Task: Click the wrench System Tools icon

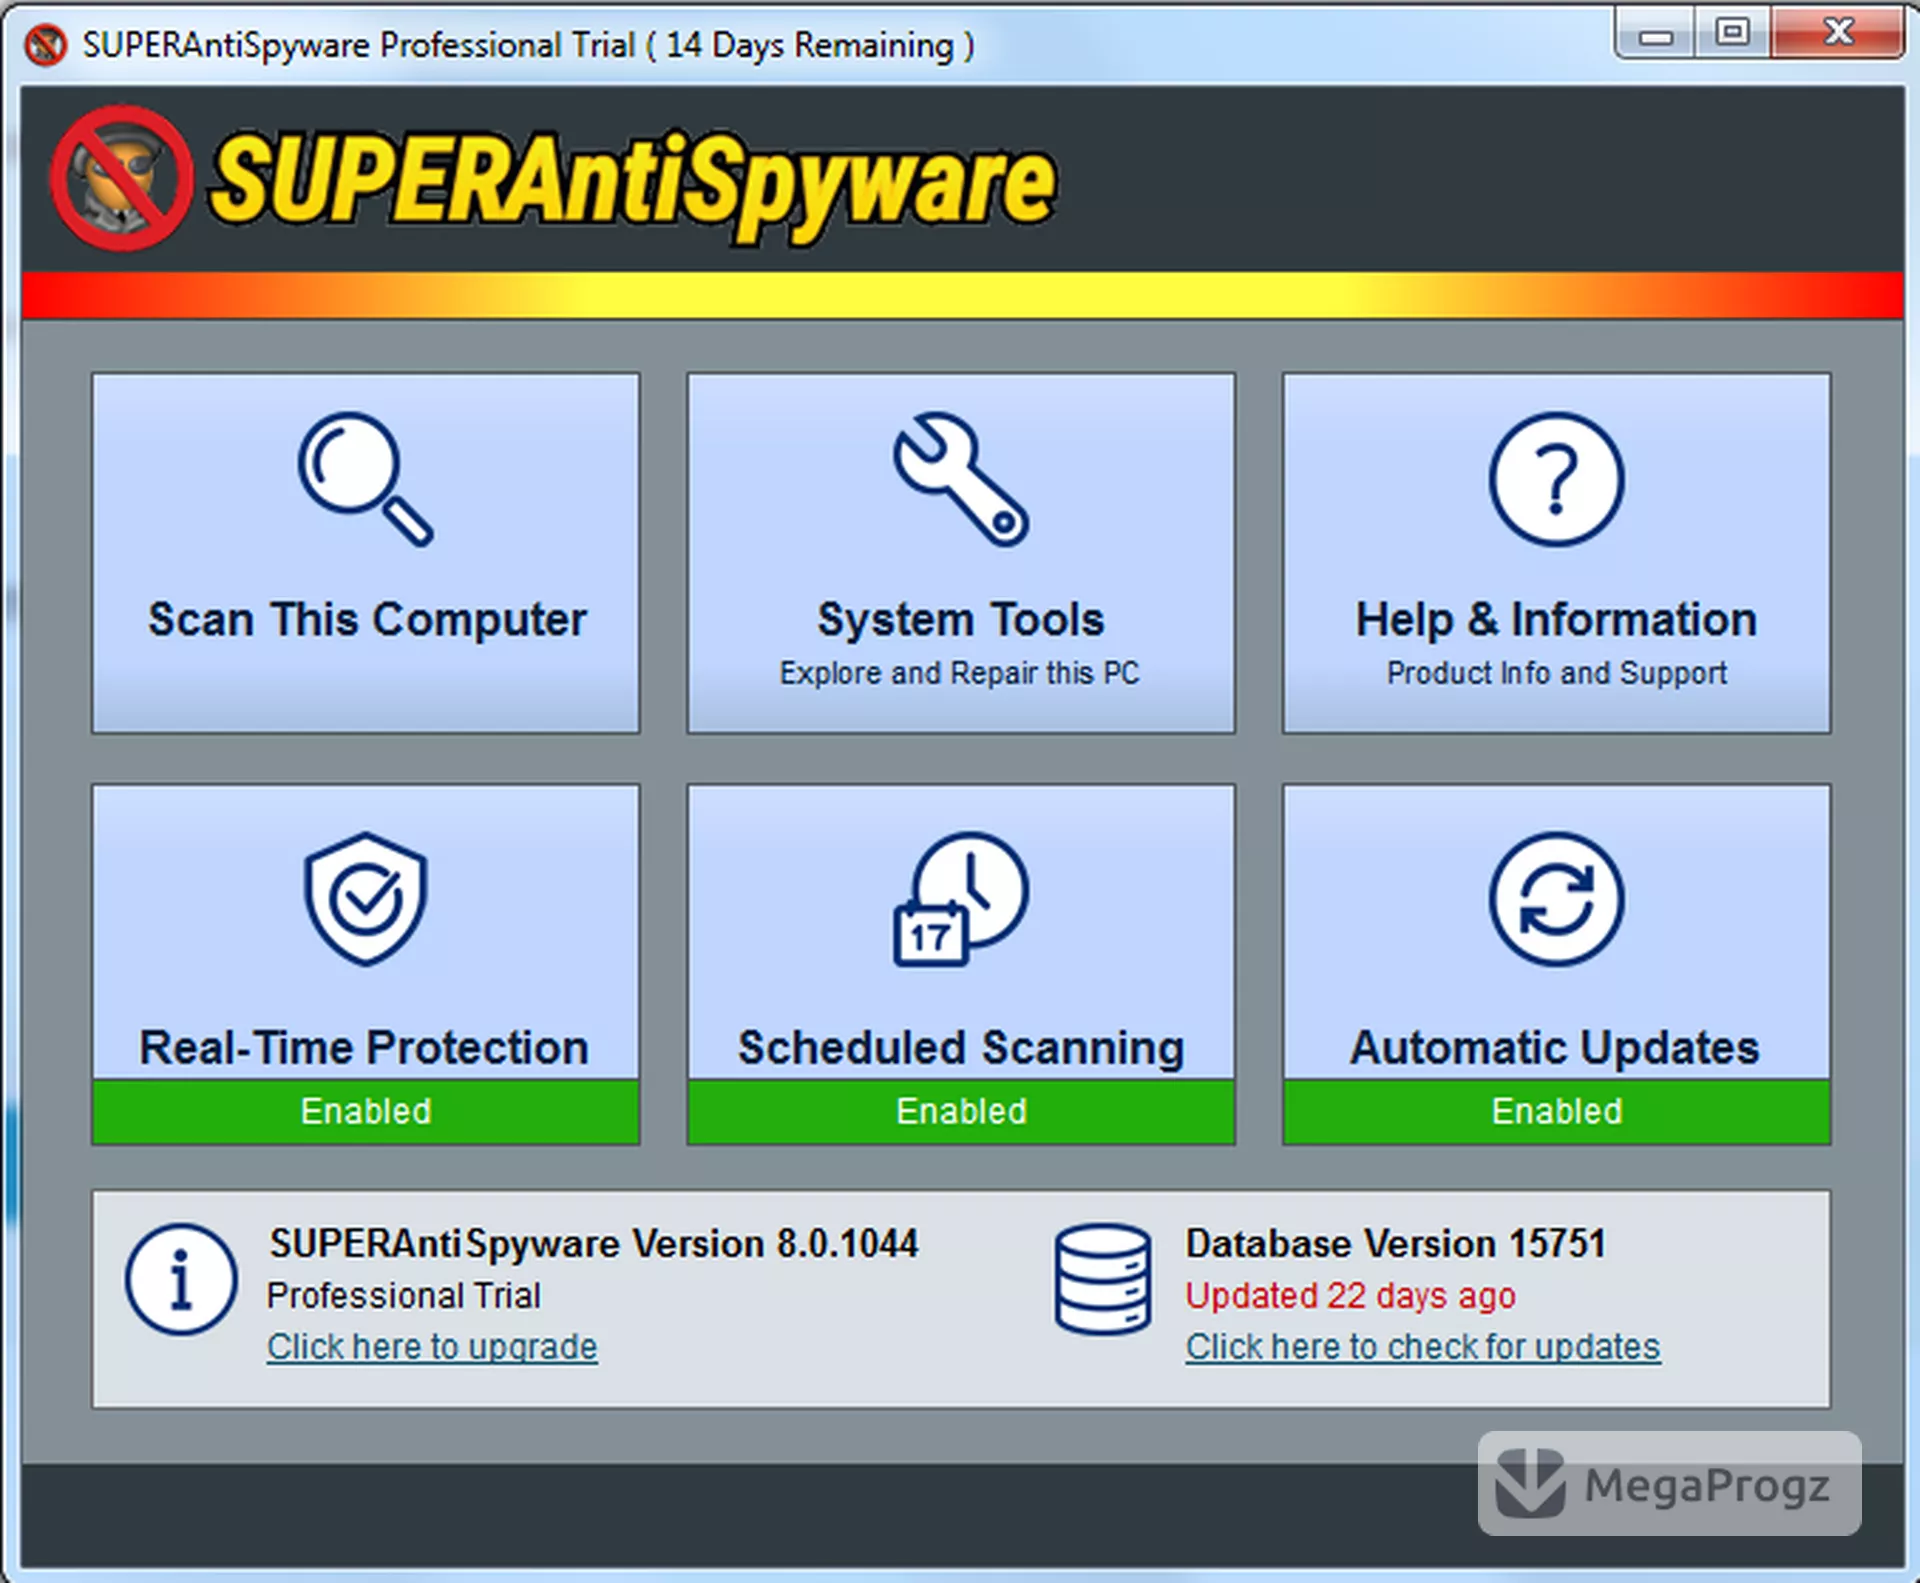Action: tap(961, 479)
